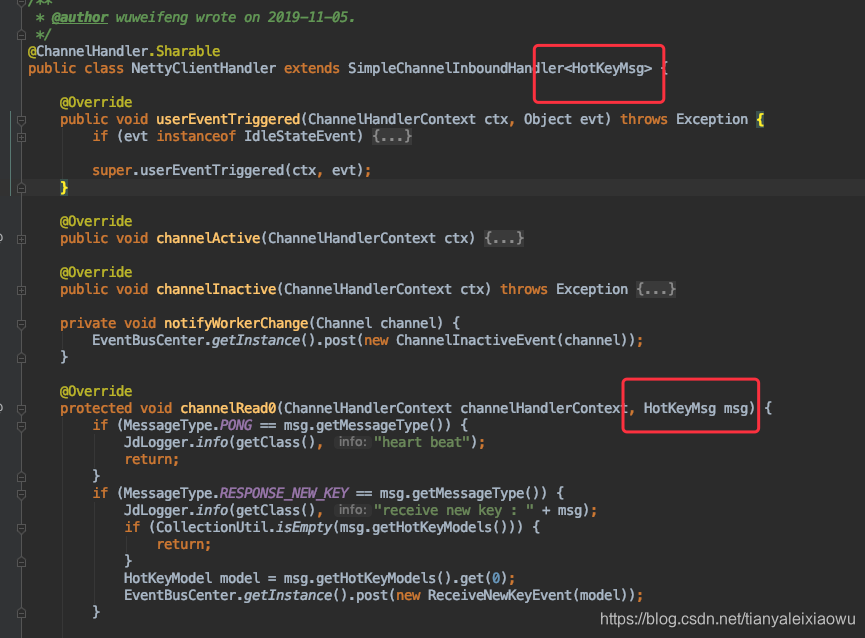Expand the channelActive method gutter fold marker
This screenshot has height=638, width=865.
pos(22,239)
